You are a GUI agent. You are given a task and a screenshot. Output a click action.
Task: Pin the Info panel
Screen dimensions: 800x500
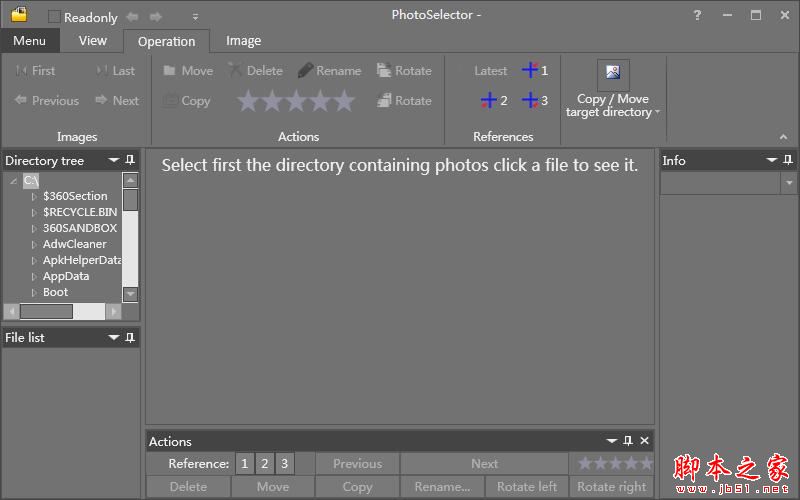(788, 160)
